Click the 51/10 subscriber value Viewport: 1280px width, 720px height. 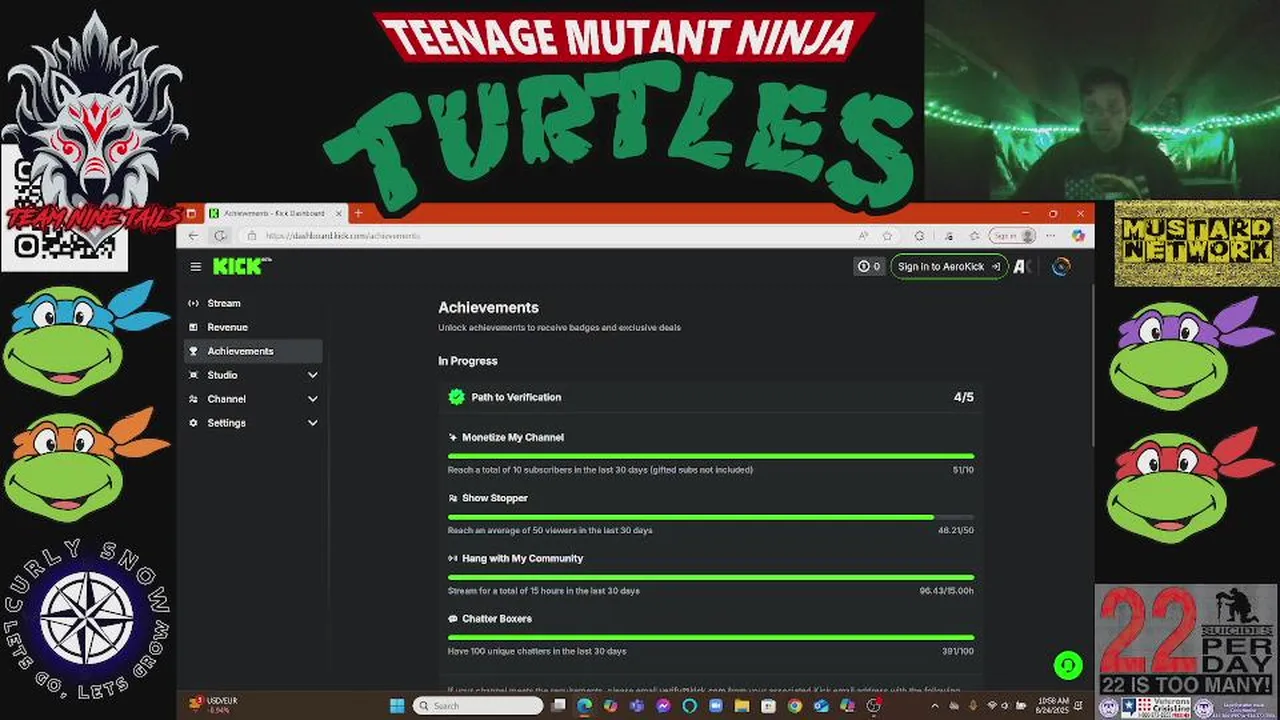963,470
